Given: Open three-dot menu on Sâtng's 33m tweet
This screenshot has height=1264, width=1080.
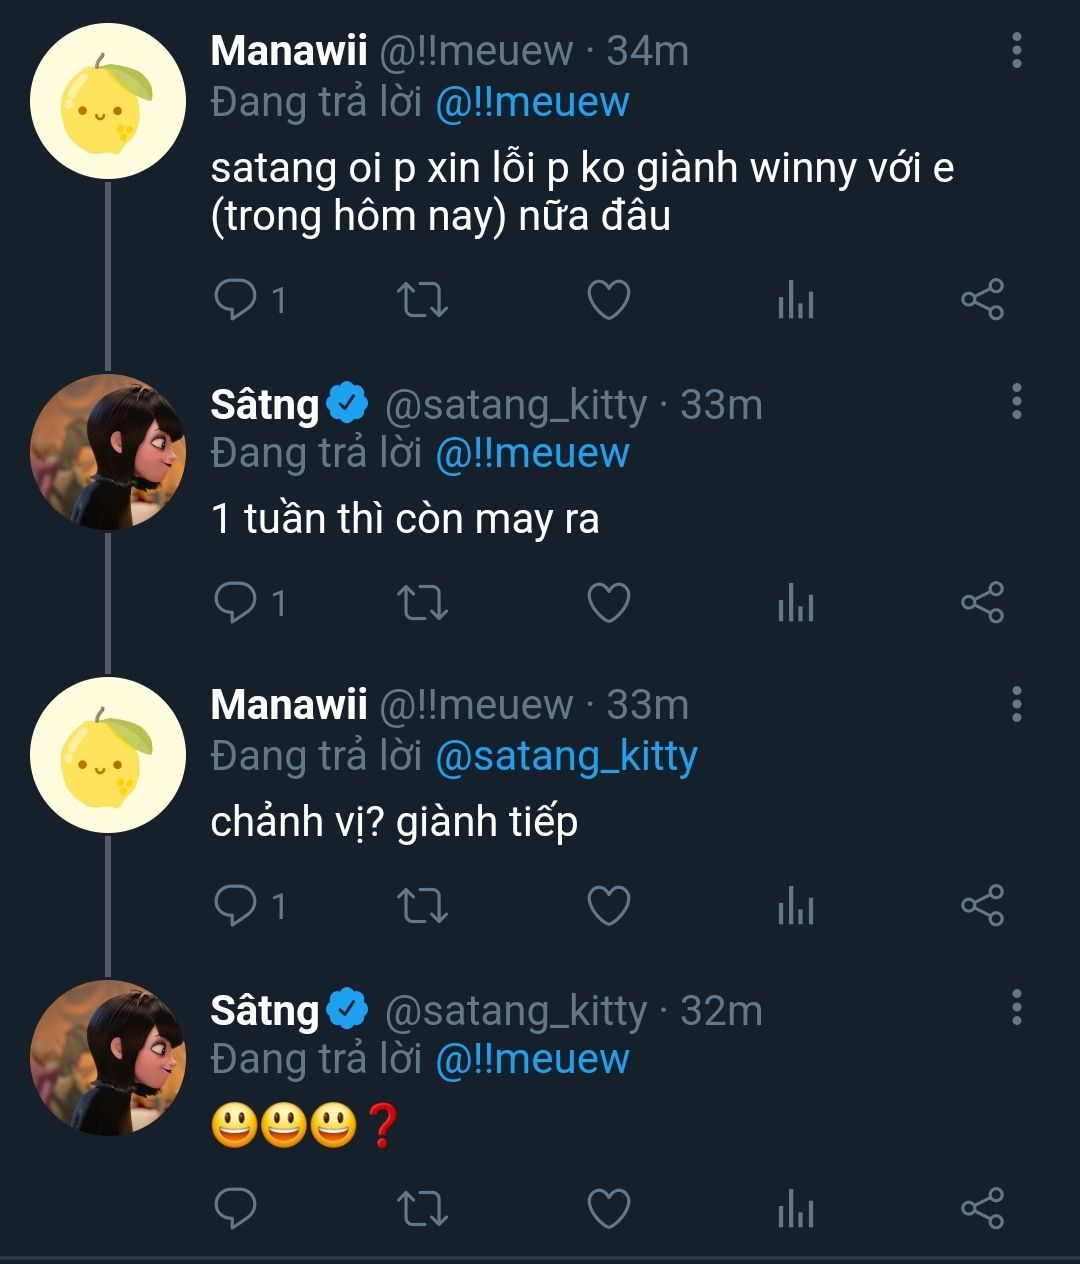Looking at the screenshot, I should tap(1016, 402).
